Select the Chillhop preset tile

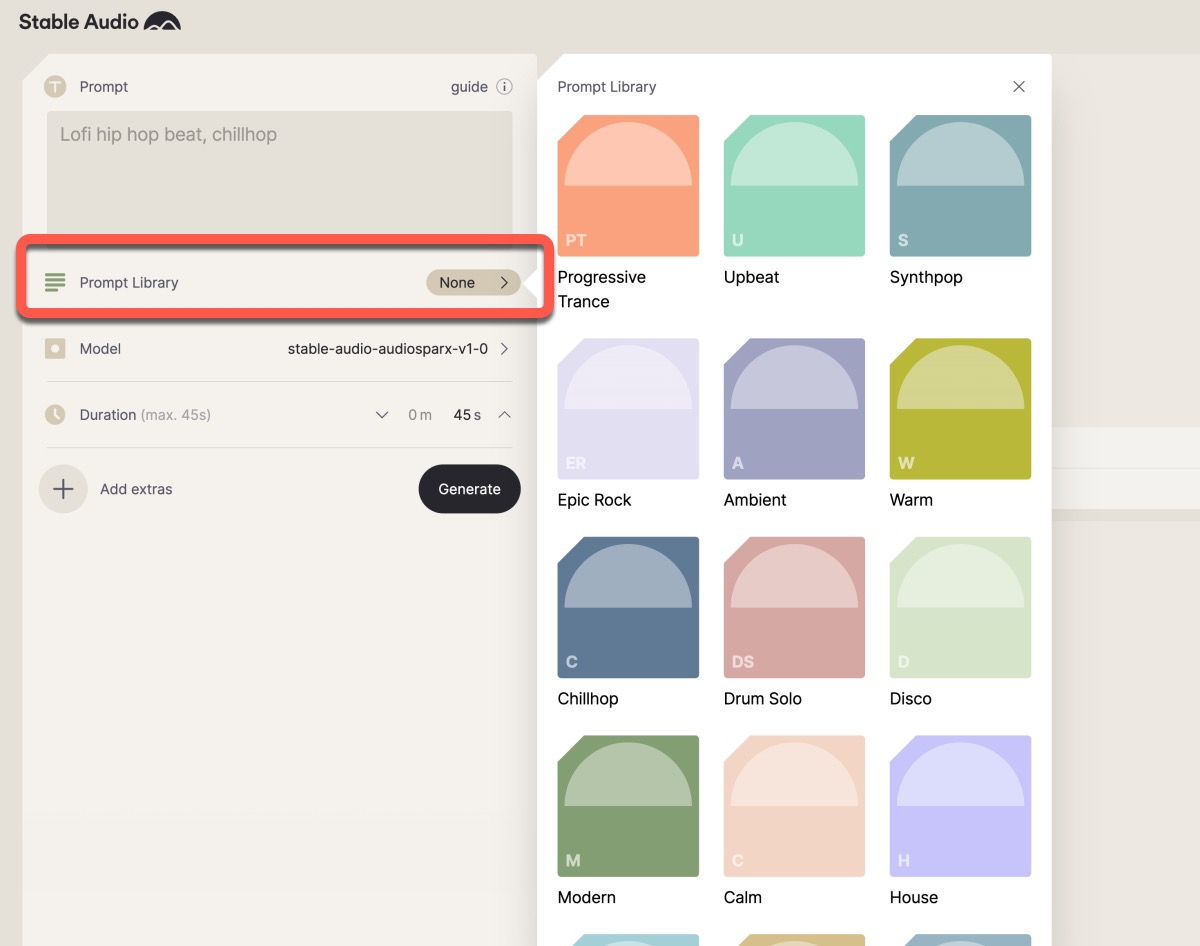(628, 607)
